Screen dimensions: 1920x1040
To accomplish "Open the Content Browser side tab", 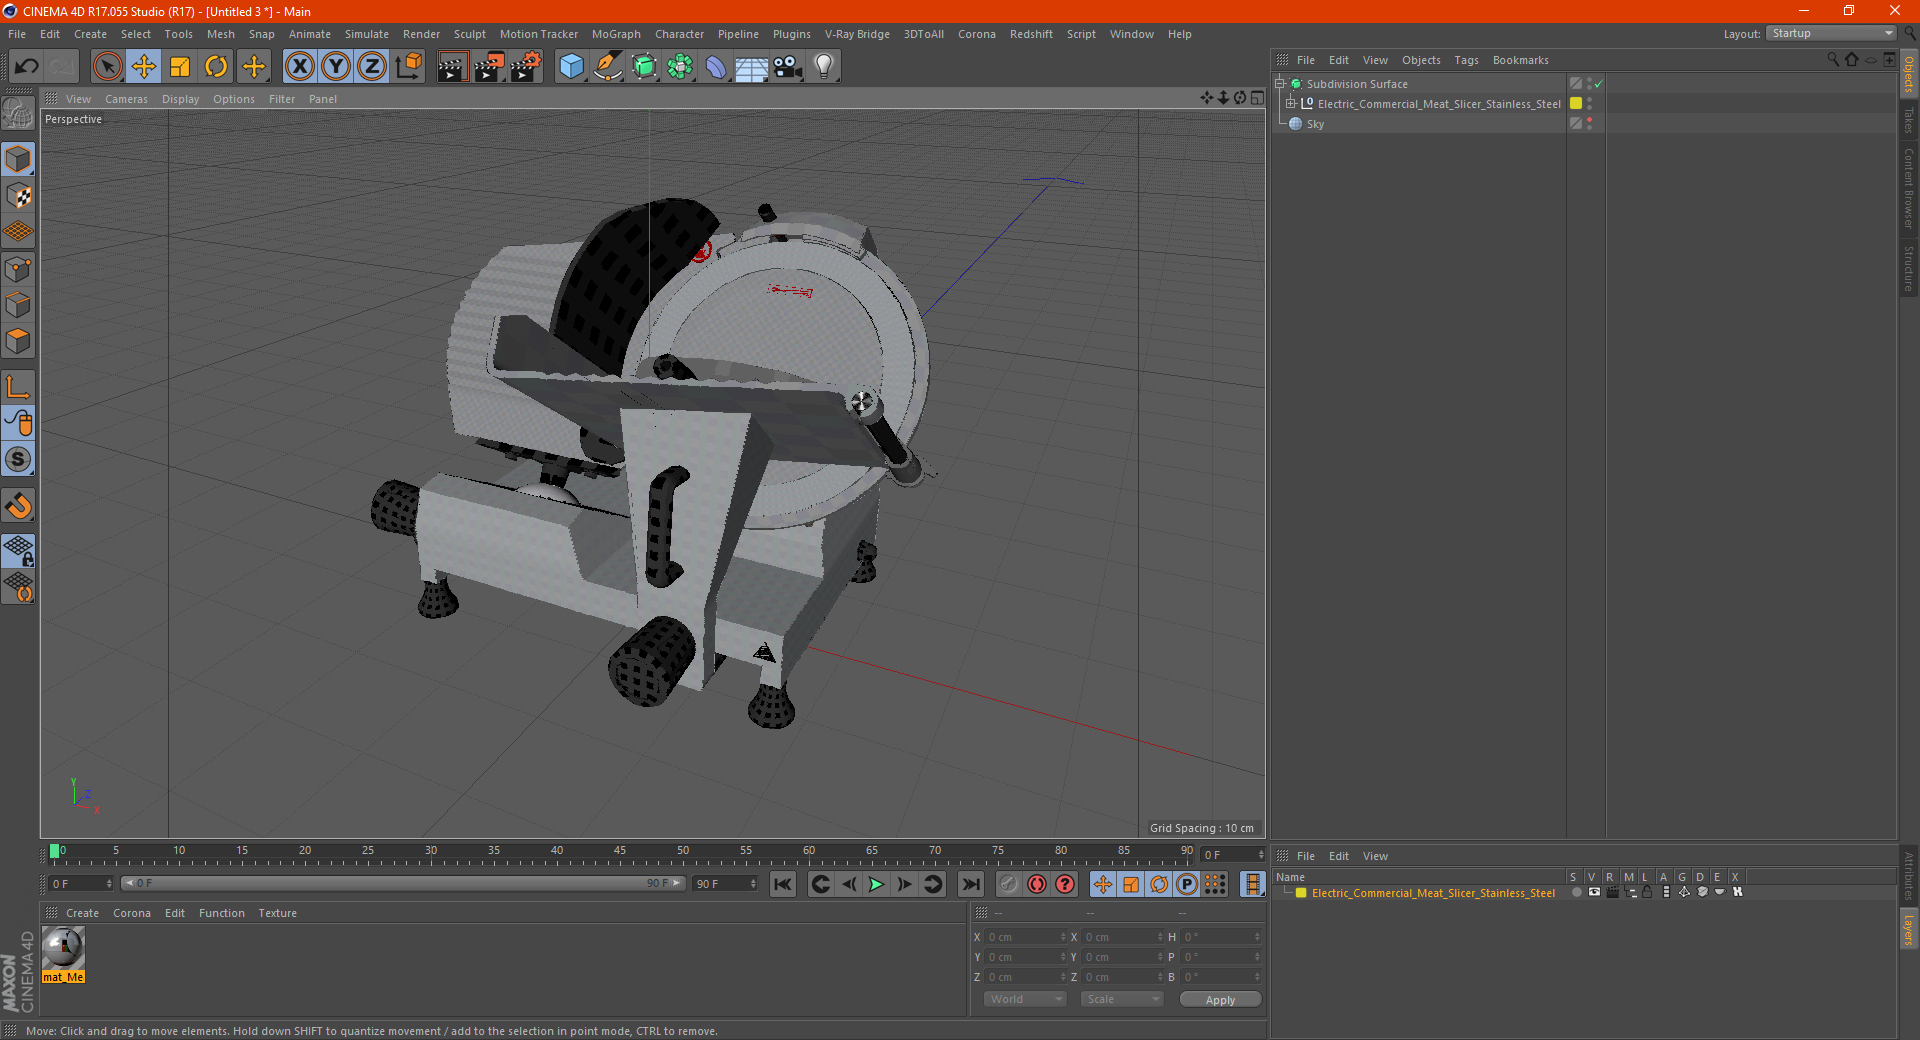I will 1909,188.
